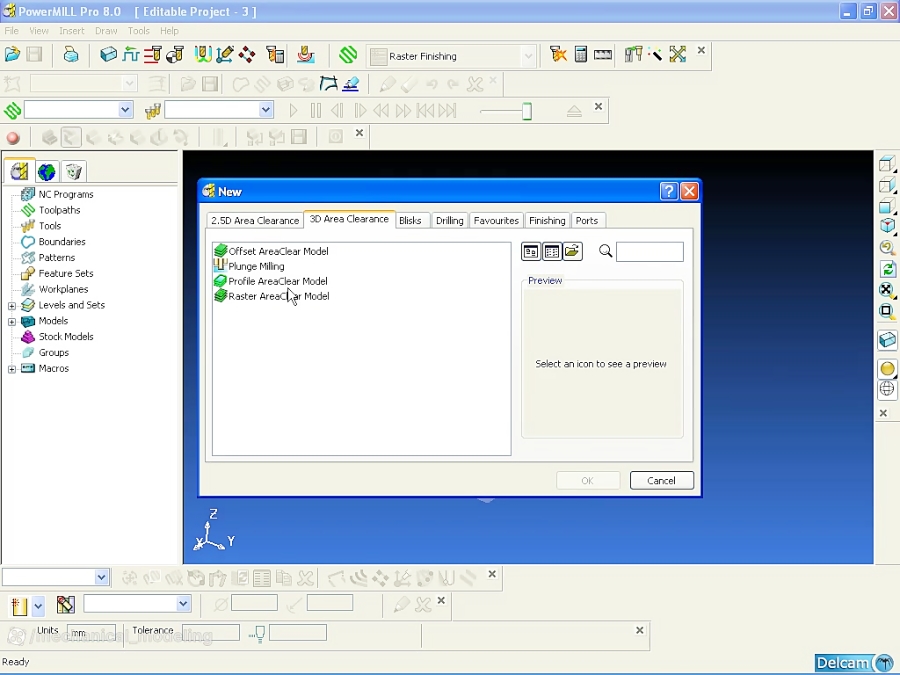The image size is (900, 675).
Task: Click list view button in New dialog
Action: (x=552, y=252)
